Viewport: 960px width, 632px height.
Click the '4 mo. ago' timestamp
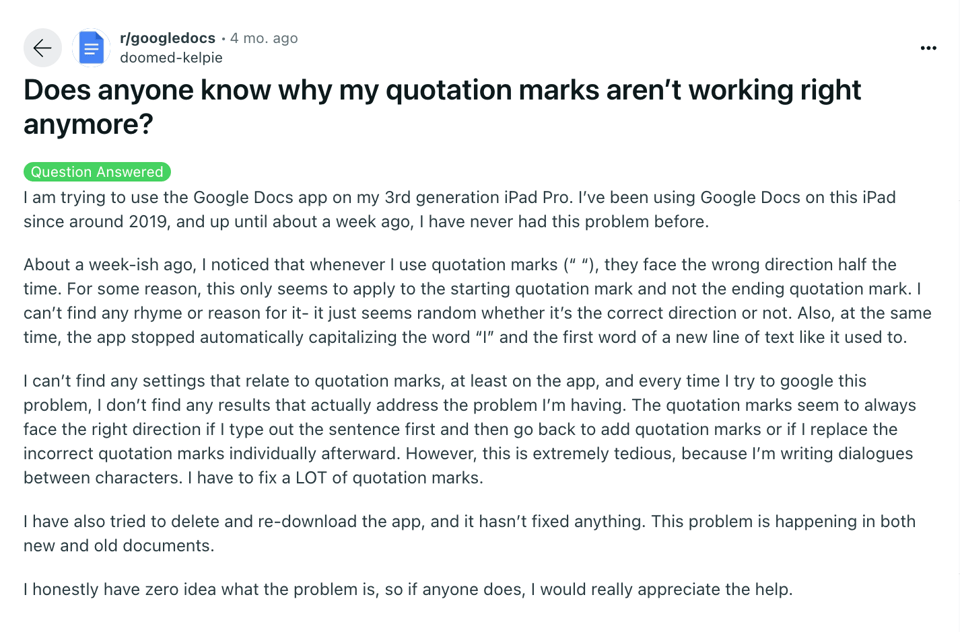tap(264, 38)
